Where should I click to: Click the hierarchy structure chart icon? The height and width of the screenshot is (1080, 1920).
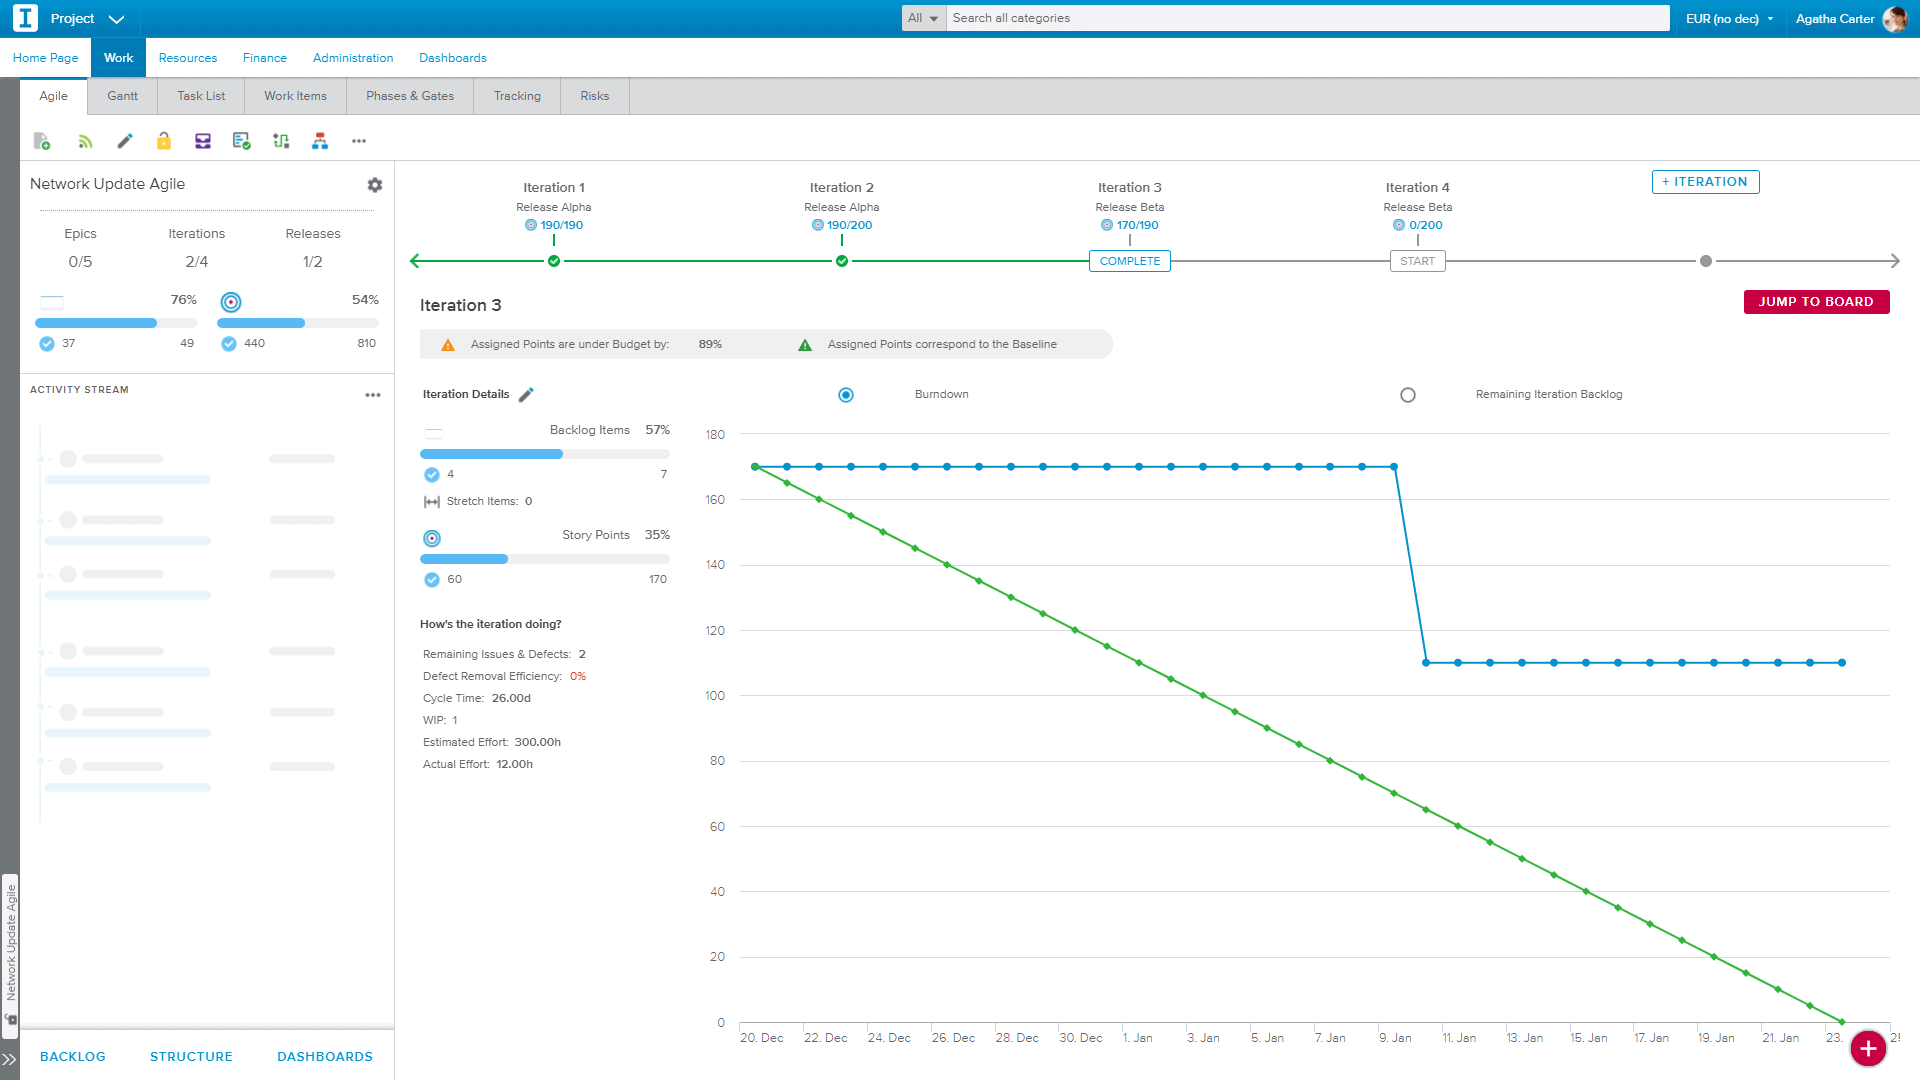pyautogui.click(x=320, y=141)
